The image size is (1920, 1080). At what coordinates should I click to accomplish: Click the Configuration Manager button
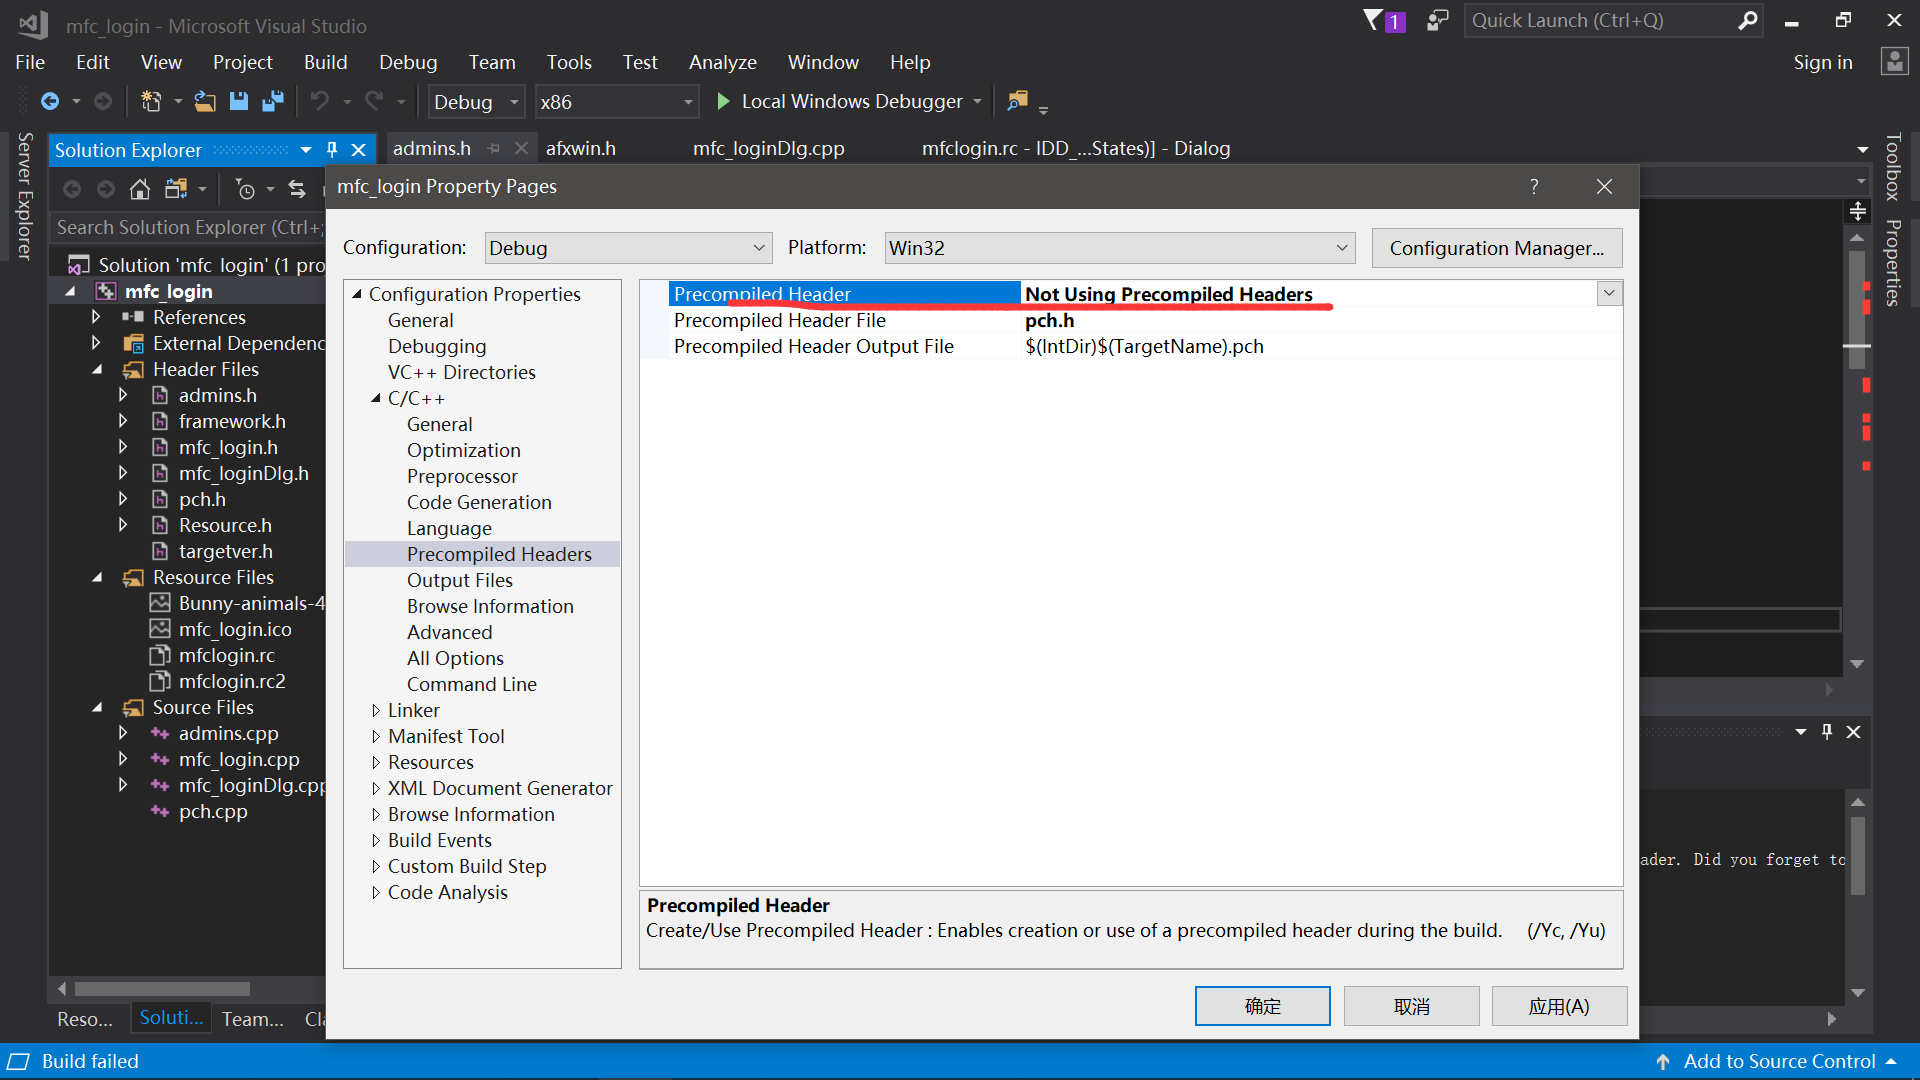(1496, 248)
